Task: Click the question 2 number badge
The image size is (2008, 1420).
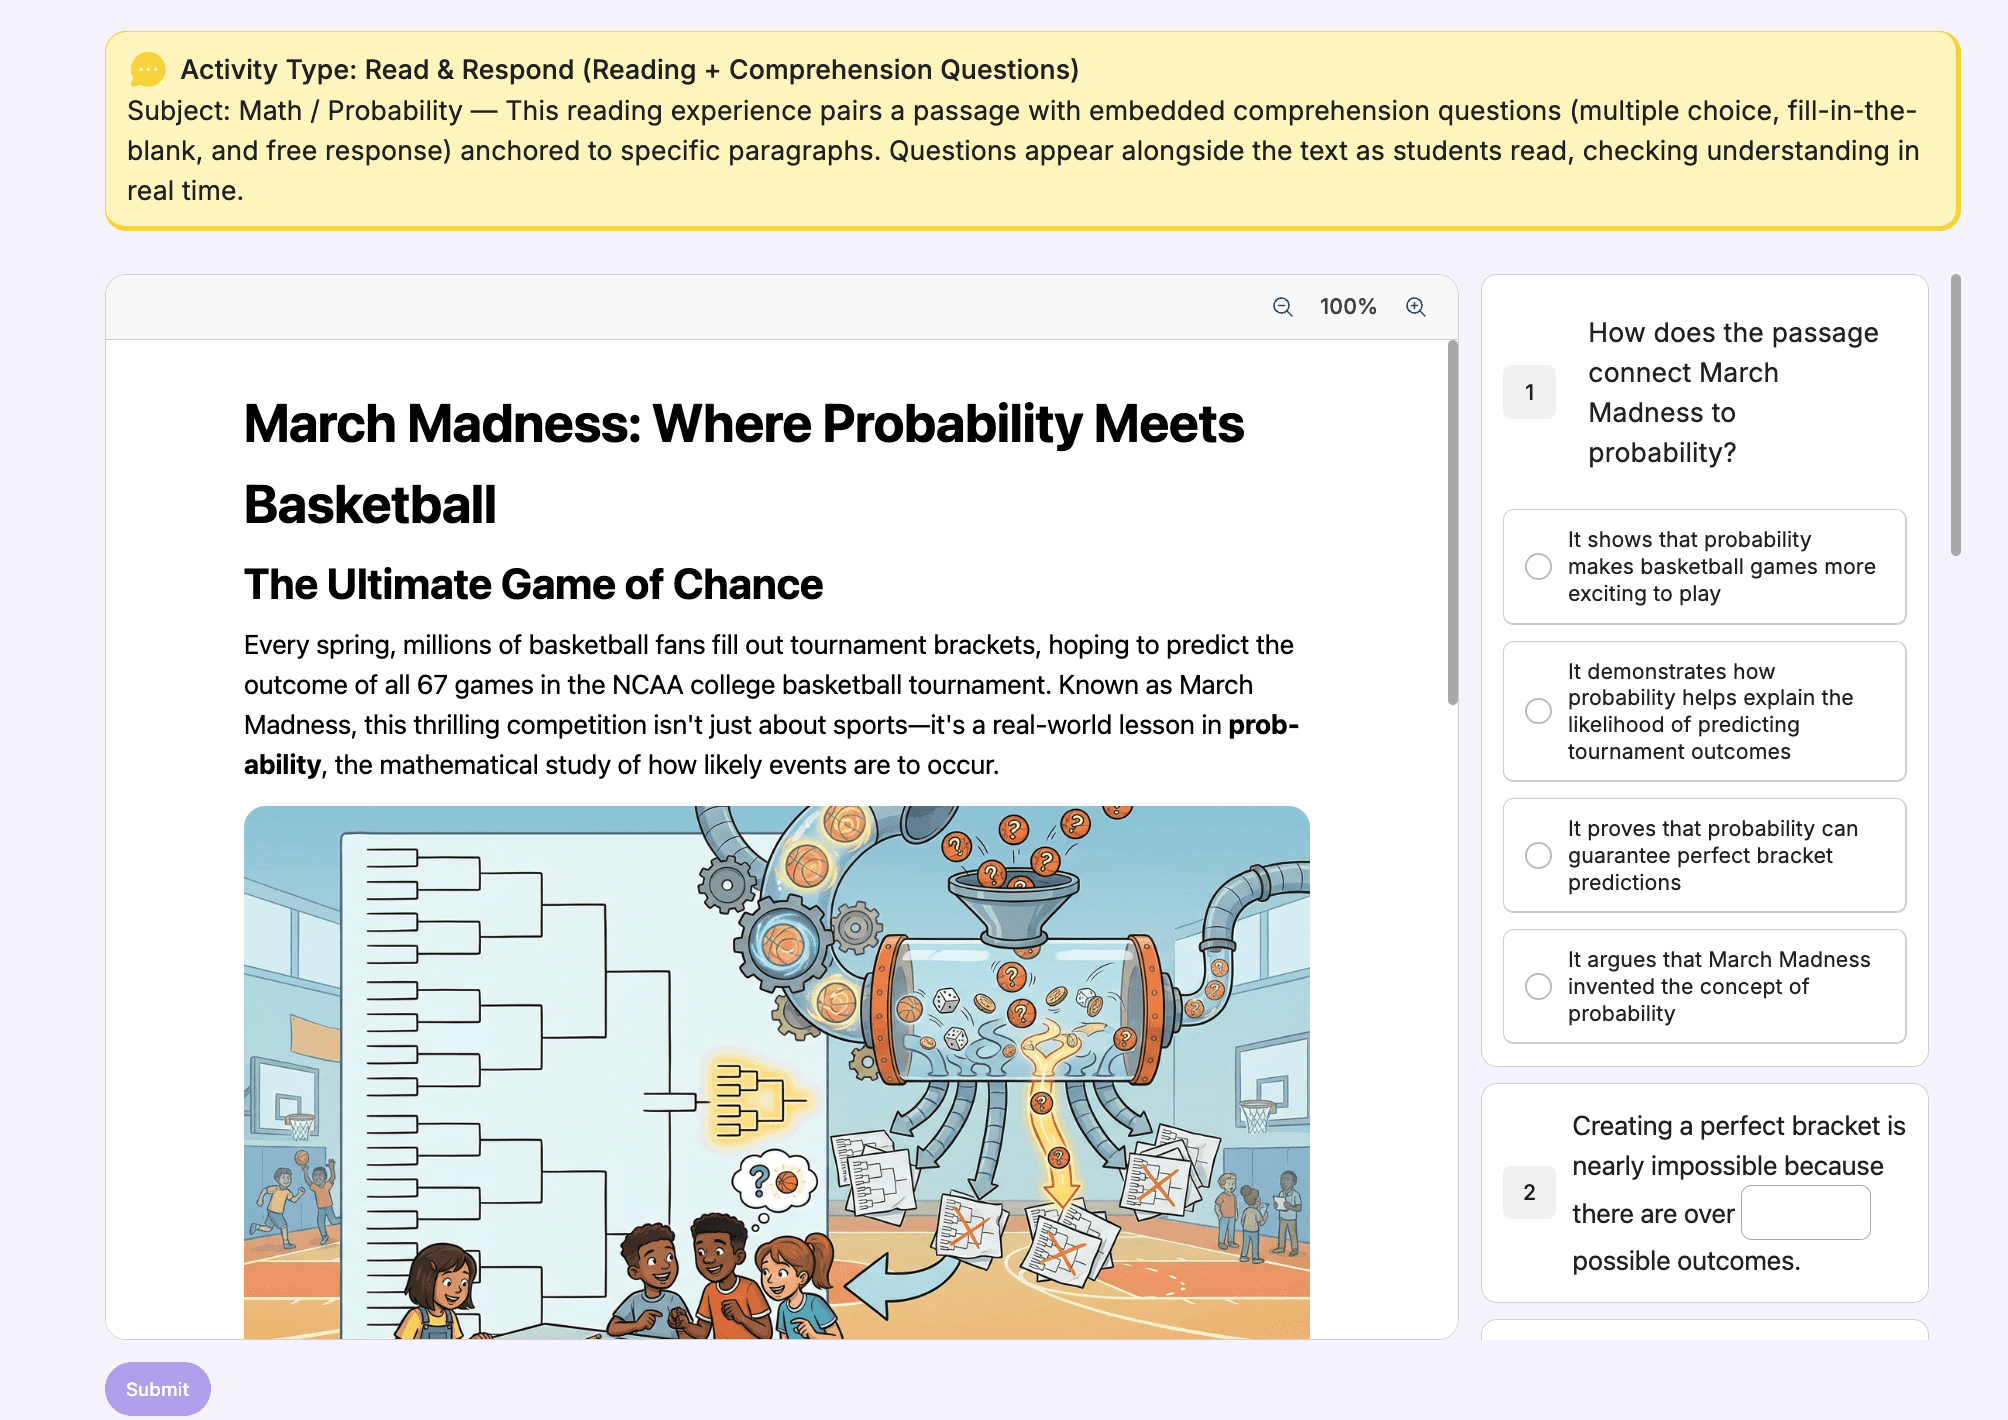Action: click(x=1529, y=1192)
